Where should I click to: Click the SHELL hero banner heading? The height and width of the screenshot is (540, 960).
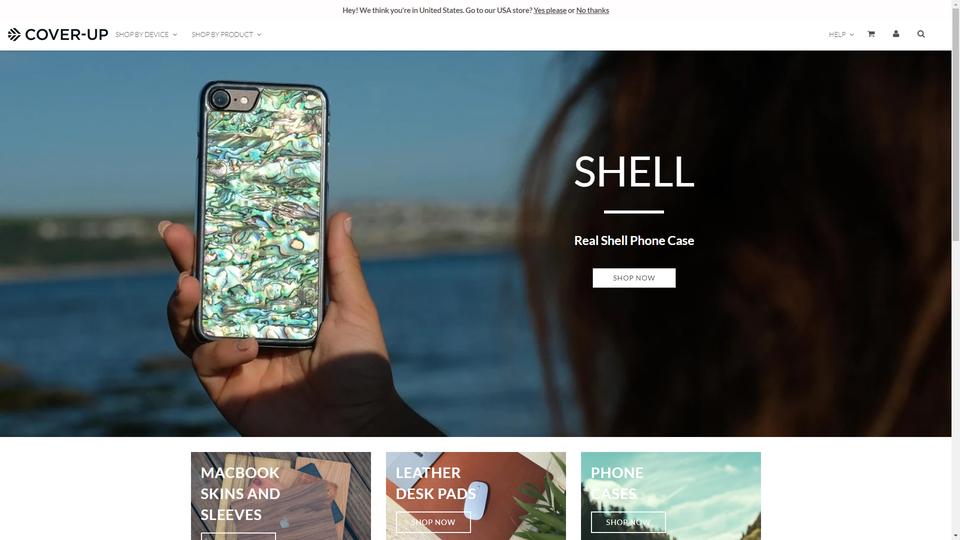(x=634, y=171)
